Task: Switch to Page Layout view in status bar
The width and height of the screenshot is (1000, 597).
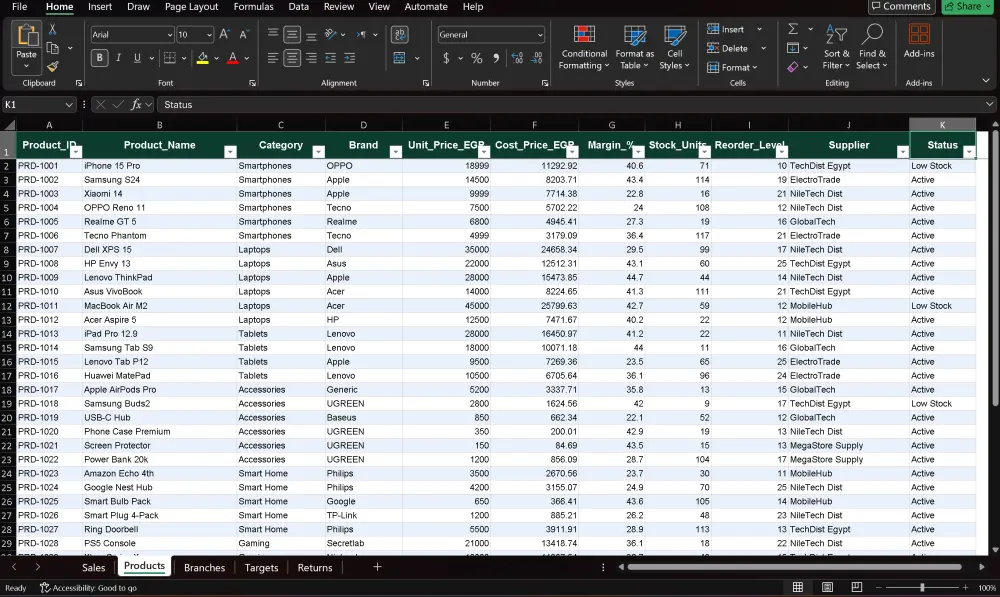Action: point(827,587)
